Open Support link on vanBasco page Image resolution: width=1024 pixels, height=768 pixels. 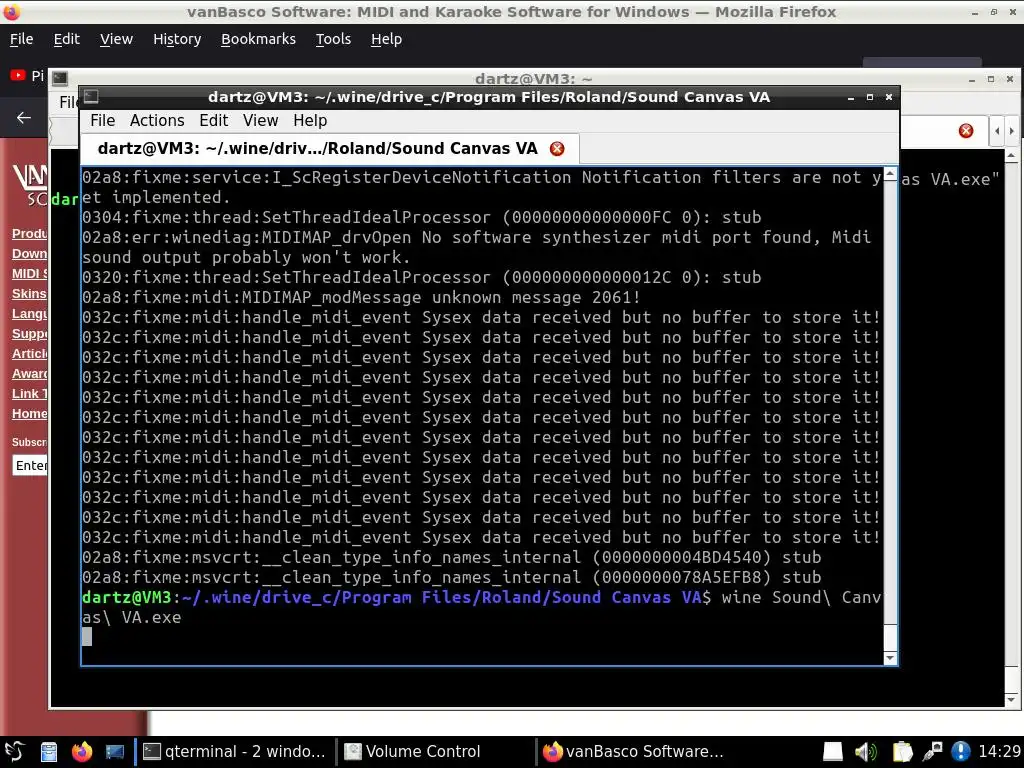[29, 334]
